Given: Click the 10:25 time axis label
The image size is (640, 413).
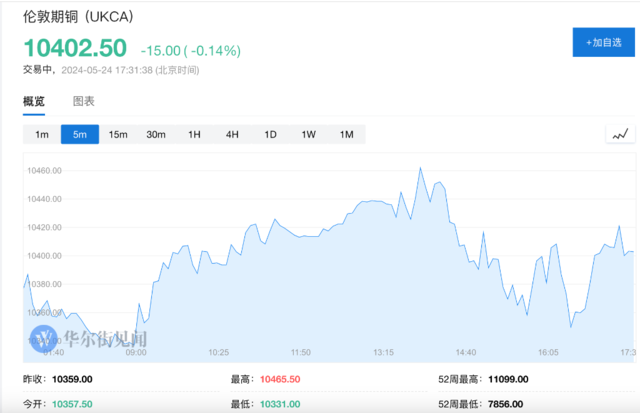Looking at the screenshot, I should point(219,352).
